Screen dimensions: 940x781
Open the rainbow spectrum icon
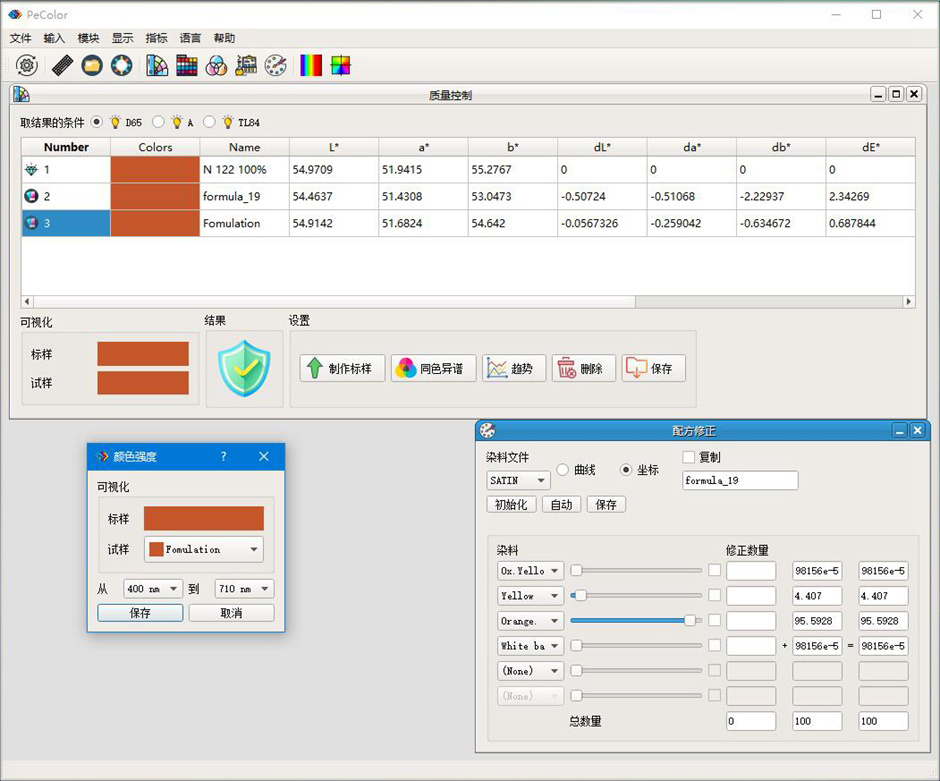pos(311,66)
